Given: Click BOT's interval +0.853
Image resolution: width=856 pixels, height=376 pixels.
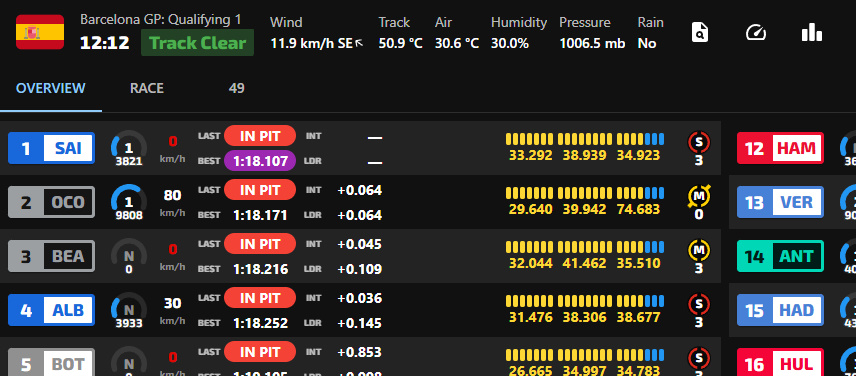Looking at the screenshot, I should tap(359, 352).
